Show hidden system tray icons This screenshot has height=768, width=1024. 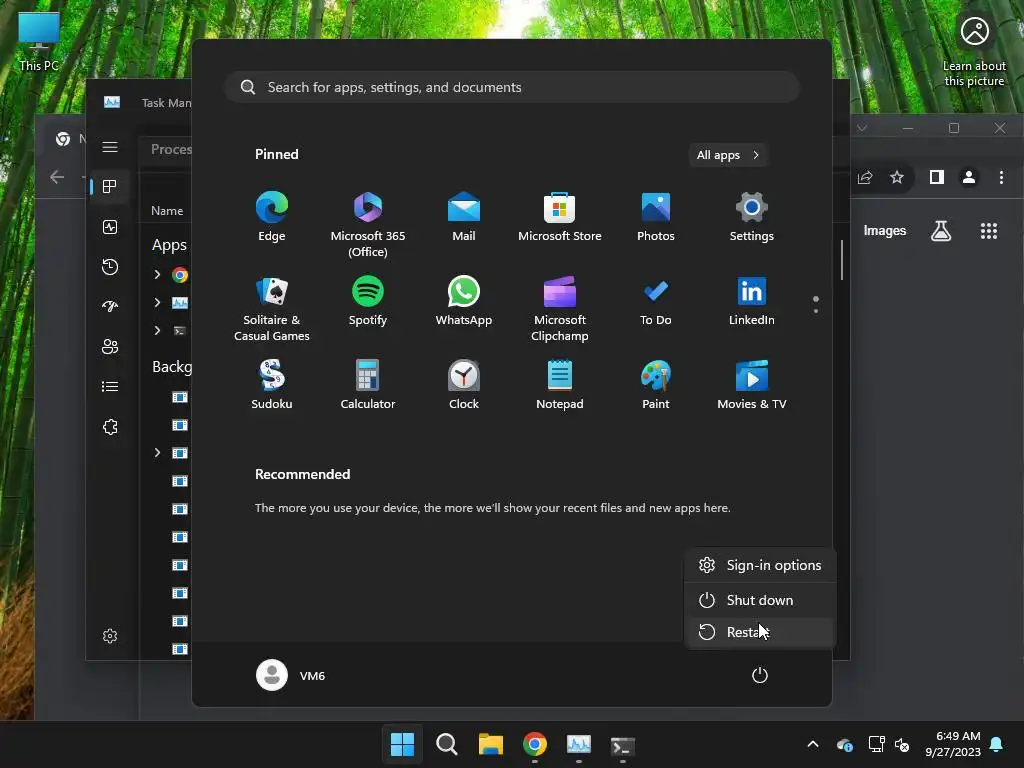(x=812, y=744)
